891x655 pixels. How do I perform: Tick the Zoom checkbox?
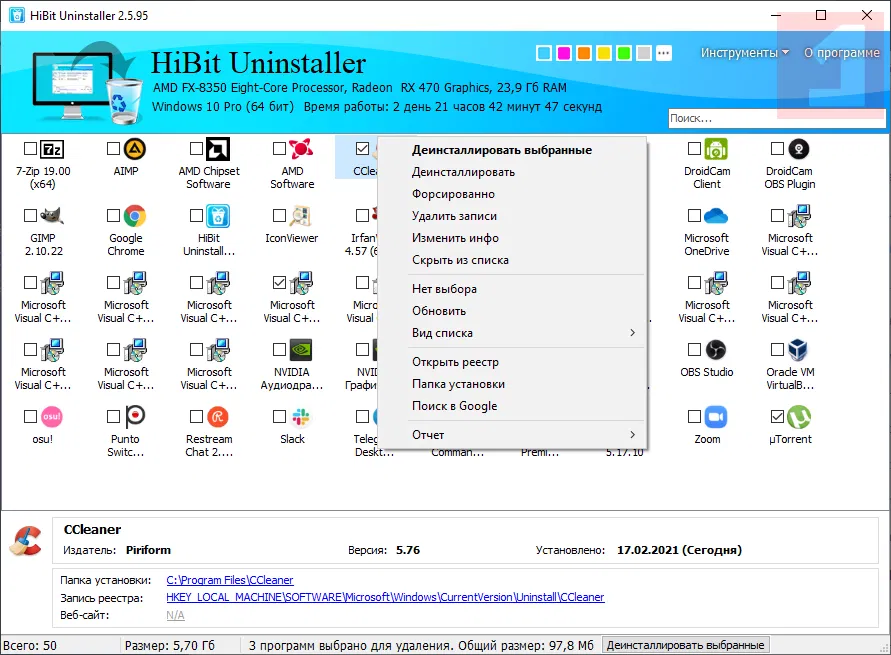tap(694, 417)
